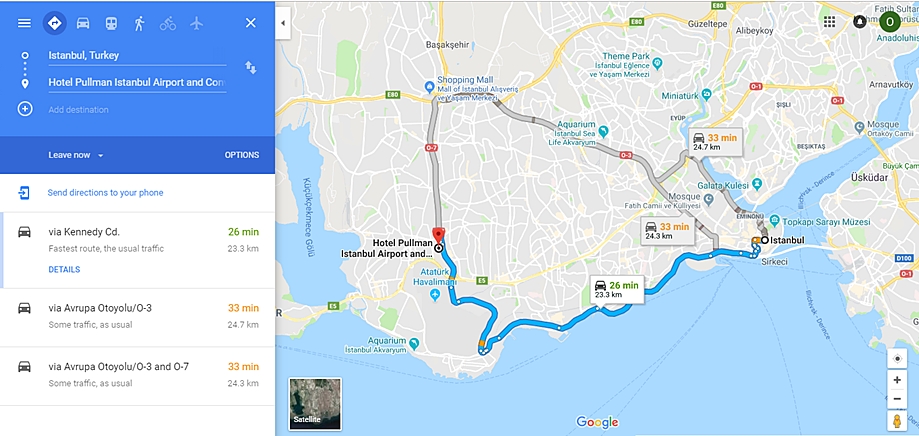Image resolution: width=919 pixels, height=436 pixels.
Task: Open the Google apps grid
Action: click(x=829, y=22)
